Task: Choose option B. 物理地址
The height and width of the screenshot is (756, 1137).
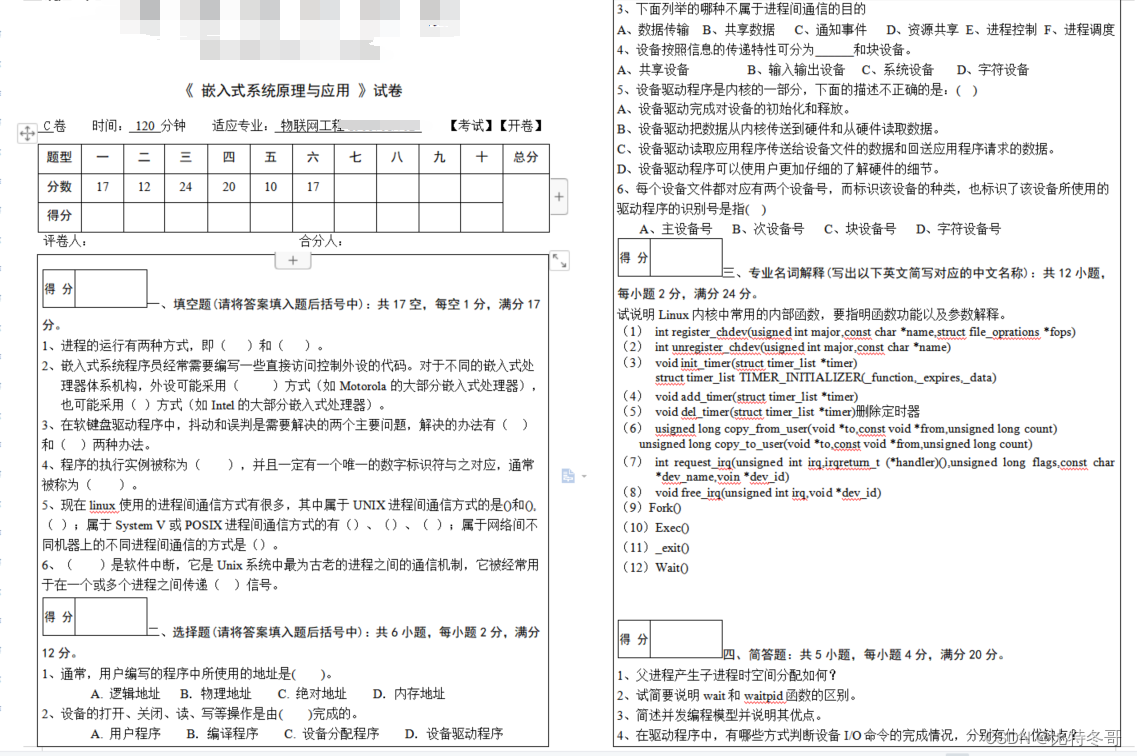Action: point(215,694)
